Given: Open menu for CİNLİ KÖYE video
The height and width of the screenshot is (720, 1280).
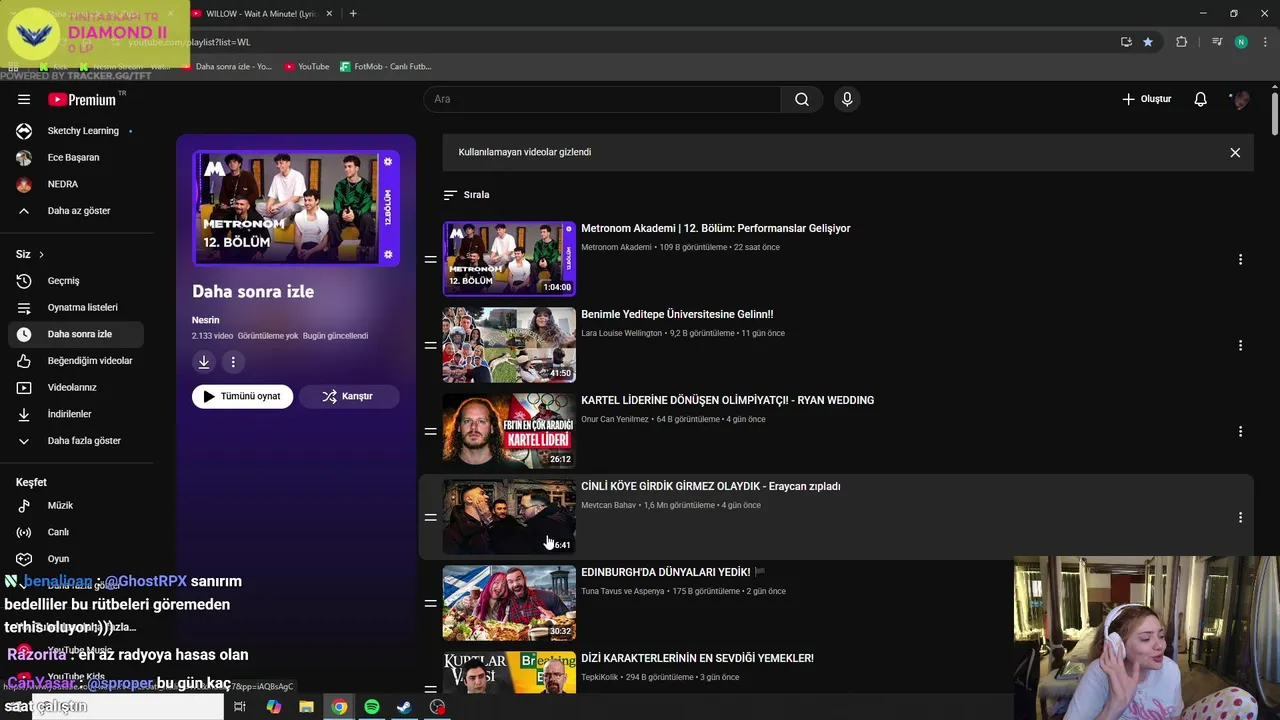Looking at the screenshot, I should 1240,517.
